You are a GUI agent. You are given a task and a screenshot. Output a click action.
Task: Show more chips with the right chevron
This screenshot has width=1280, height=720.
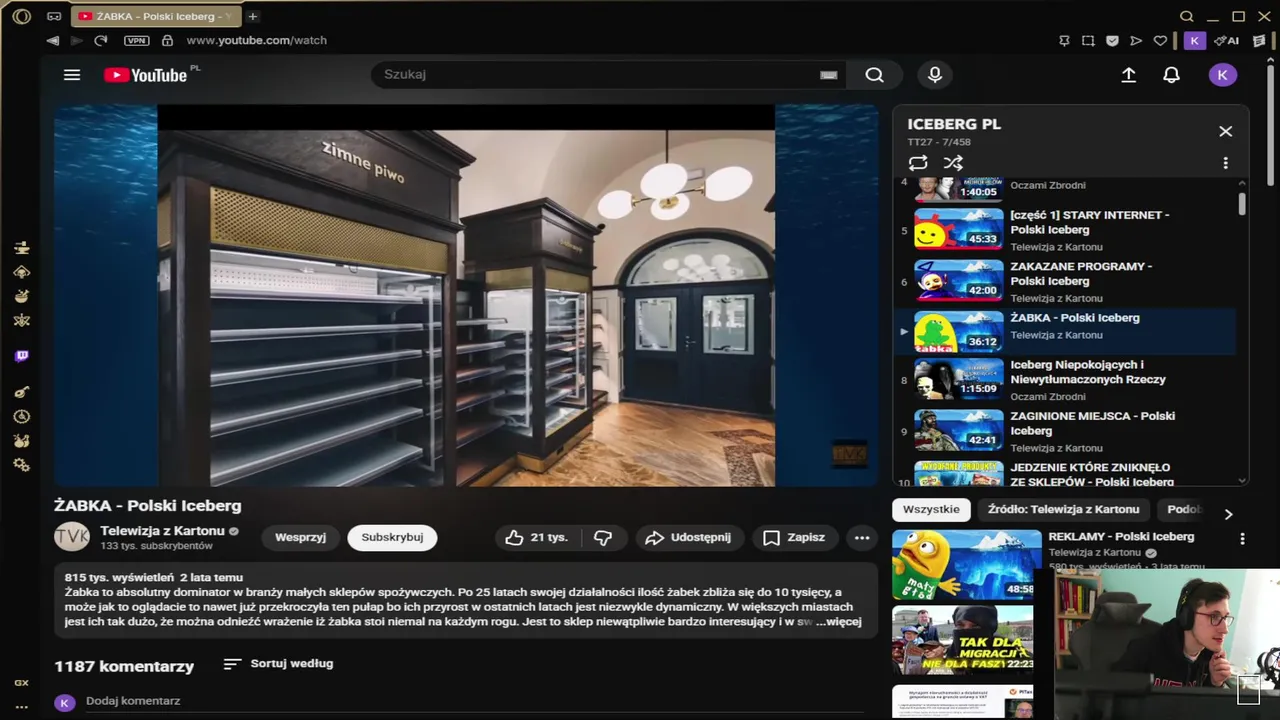coord(1228,514)
